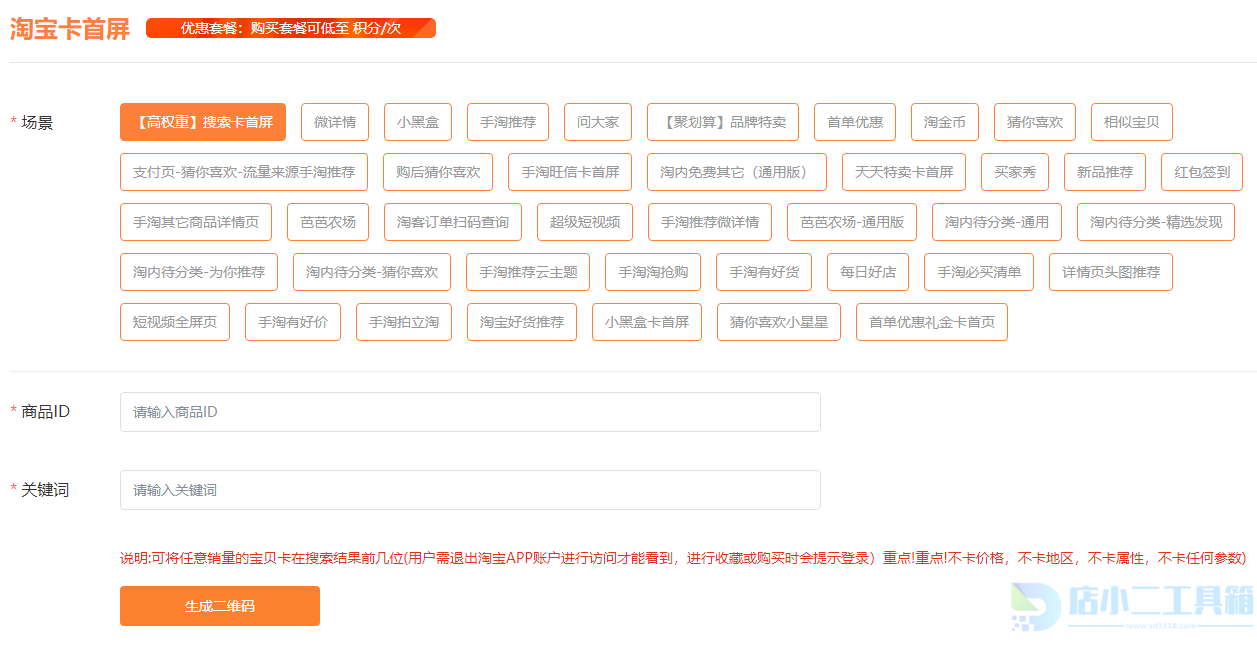Select the 短视频全屏页 scene

pyautogui.click(x=175, y=322)
